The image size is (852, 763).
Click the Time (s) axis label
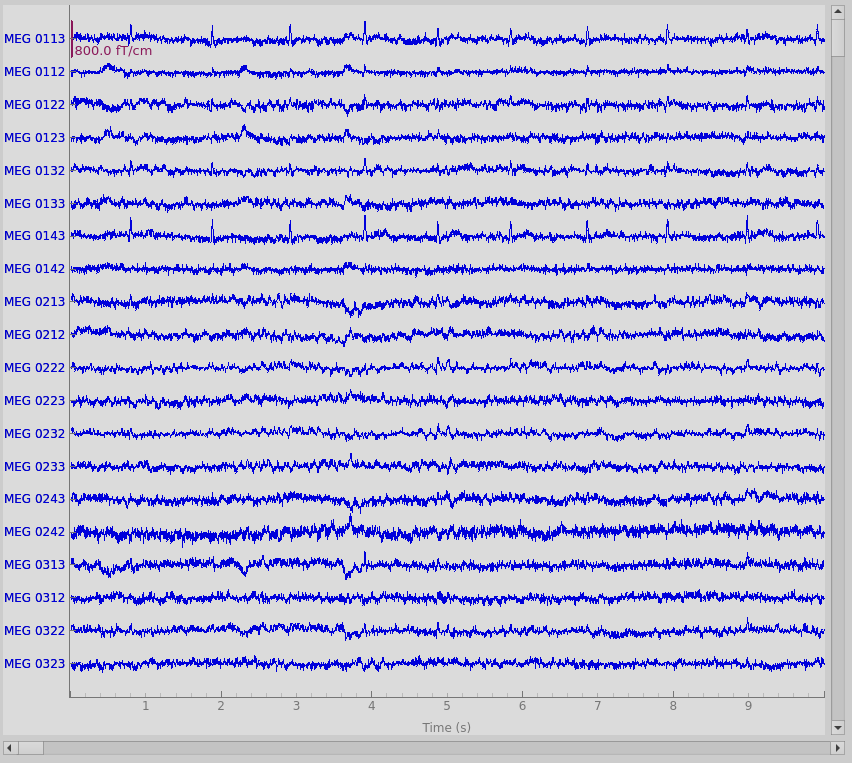click(x=446, y=728)
